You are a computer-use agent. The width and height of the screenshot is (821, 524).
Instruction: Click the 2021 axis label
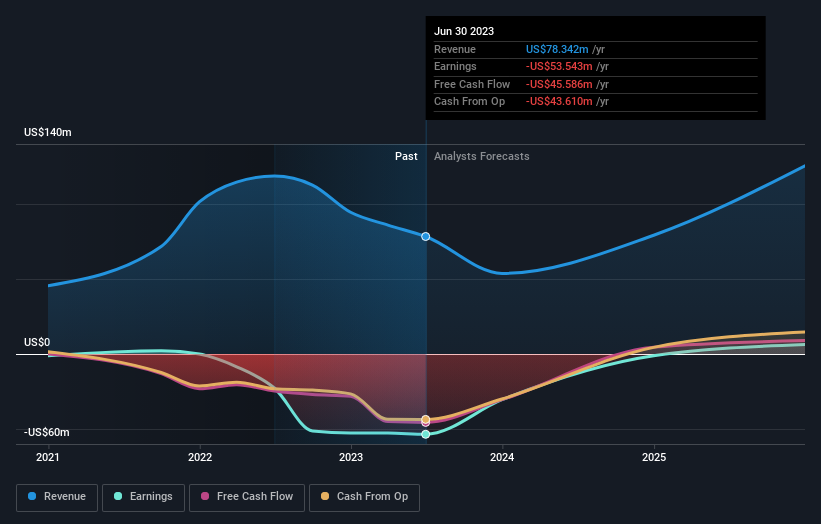click(x=48, y=458)
